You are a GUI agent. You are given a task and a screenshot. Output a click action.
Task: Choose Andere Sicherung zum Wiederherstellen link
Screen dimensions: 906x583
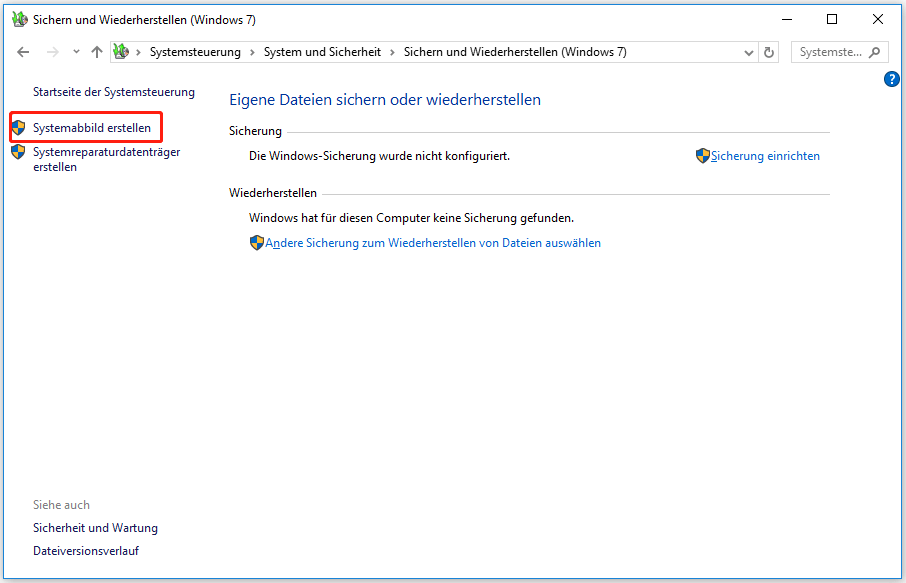tap(433, 243)
